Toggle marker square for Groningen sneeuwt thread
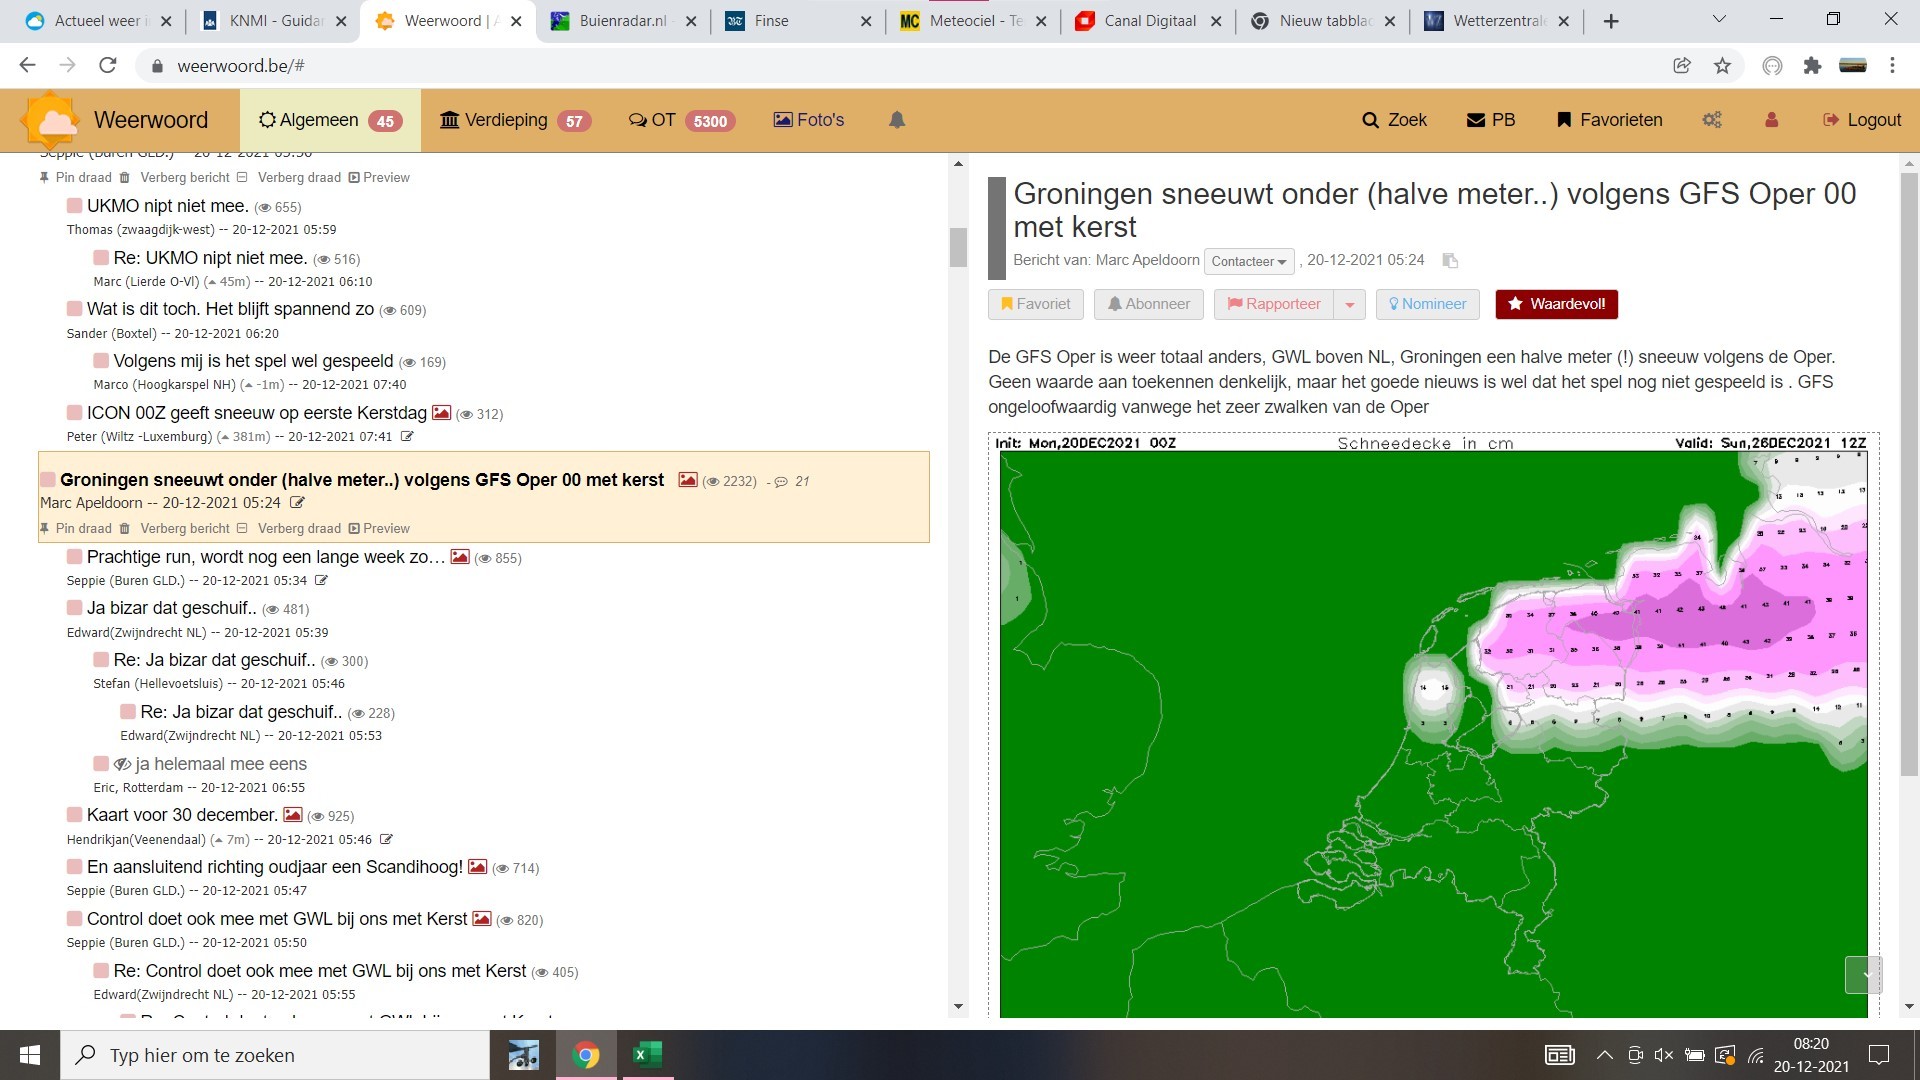 click(x=48, y=480)
